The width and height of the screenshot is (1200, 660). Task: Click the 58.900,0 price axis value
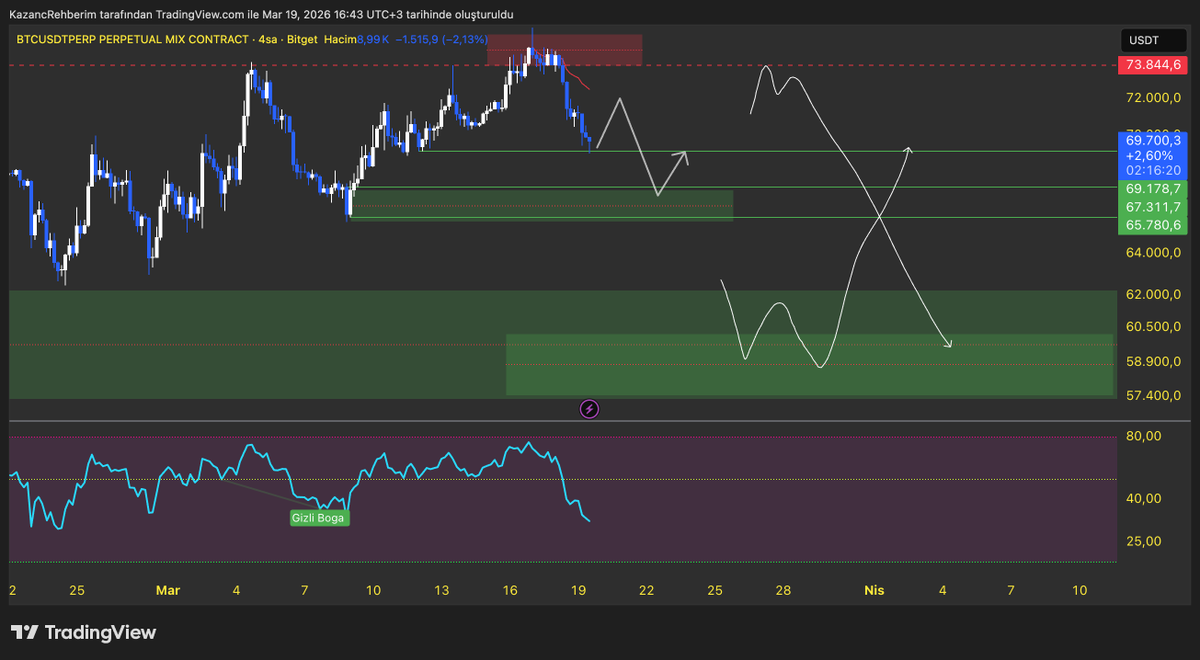click(x=1154, y=361)
